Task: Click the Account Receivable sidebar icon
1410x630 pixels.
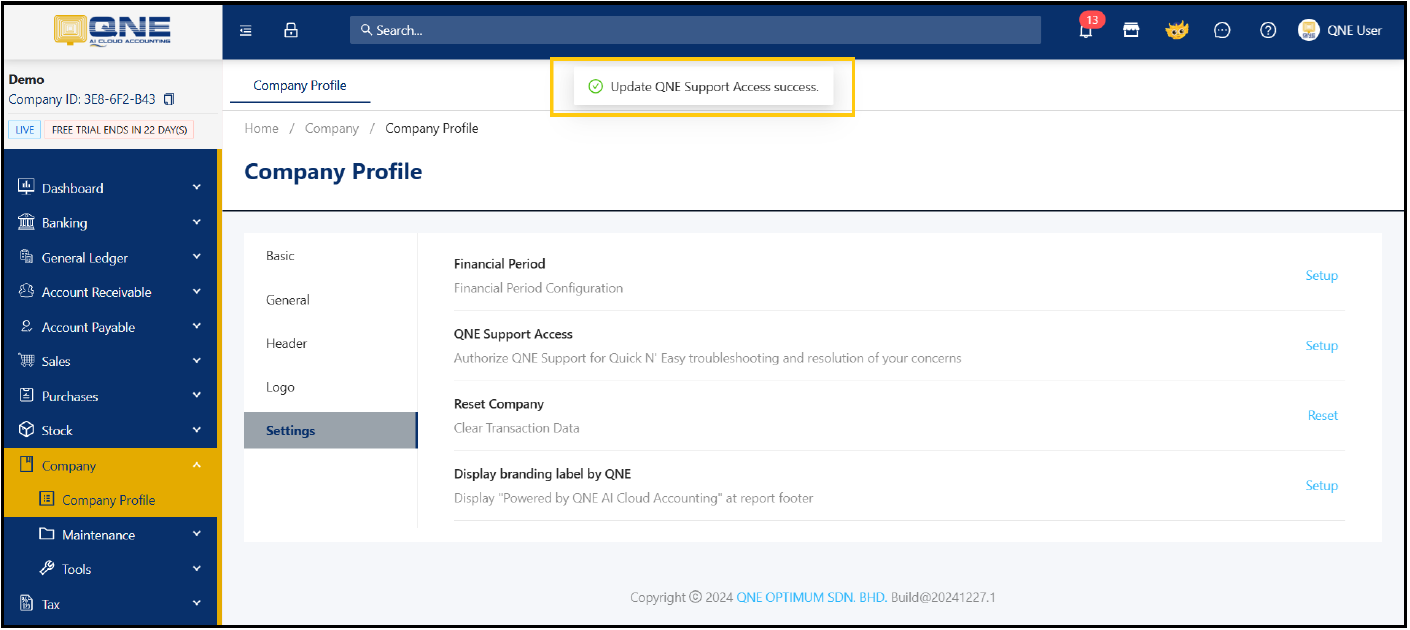Action: [x=27, y=291]
